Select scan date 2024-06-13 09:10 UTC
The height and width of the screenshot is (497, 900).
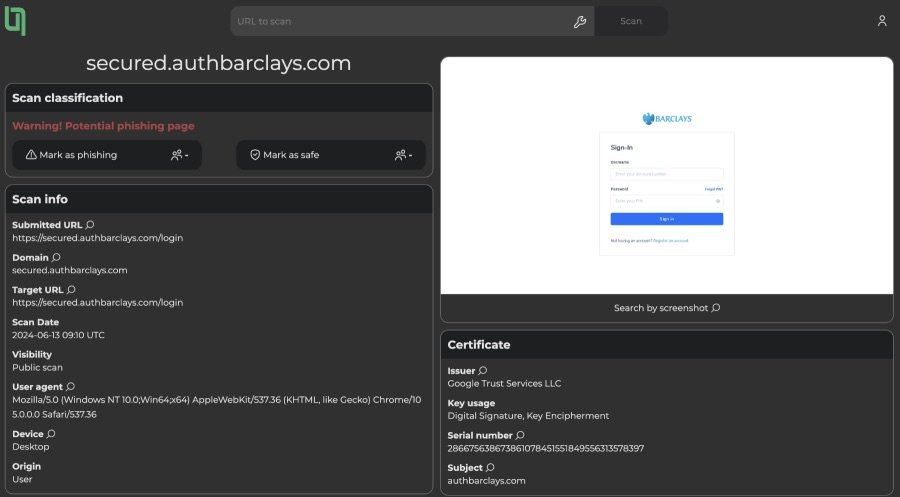tap(59, 335)
